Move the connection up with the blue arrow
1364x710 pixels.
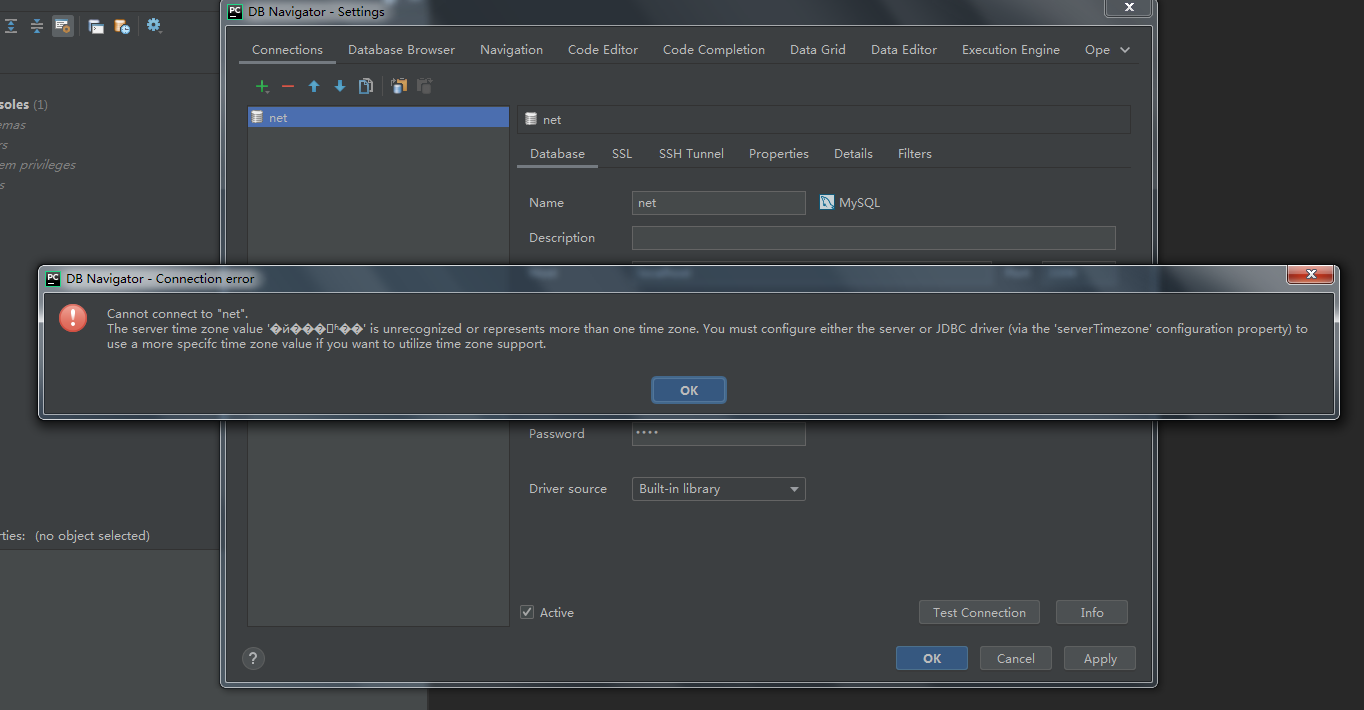[x=314, y=87]
